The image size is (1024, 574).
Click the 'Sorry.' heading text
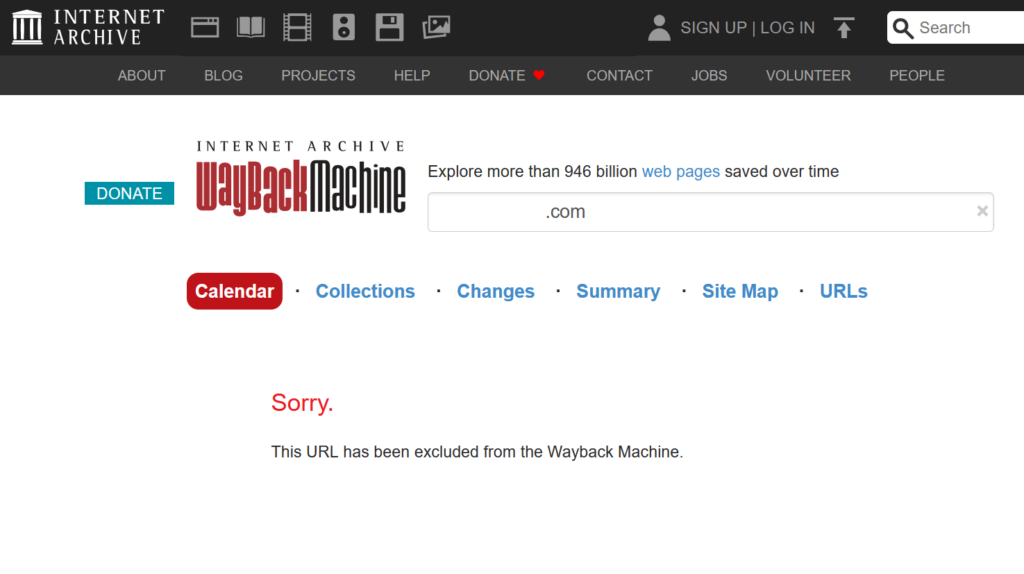pos(302,403)
